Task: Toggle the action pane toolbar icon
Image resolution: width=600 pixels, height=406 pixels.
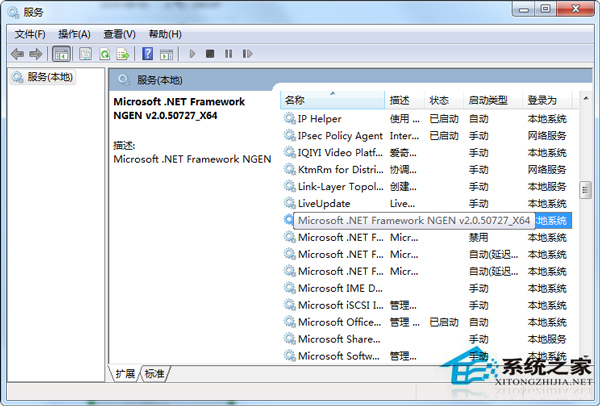Action: [x=166, y=54]
